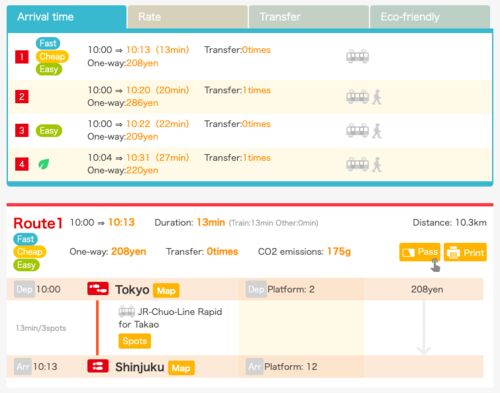Screen dimensions: 500x393
Task: Open the Map for Tokyo station
Action: coord(166,290)
